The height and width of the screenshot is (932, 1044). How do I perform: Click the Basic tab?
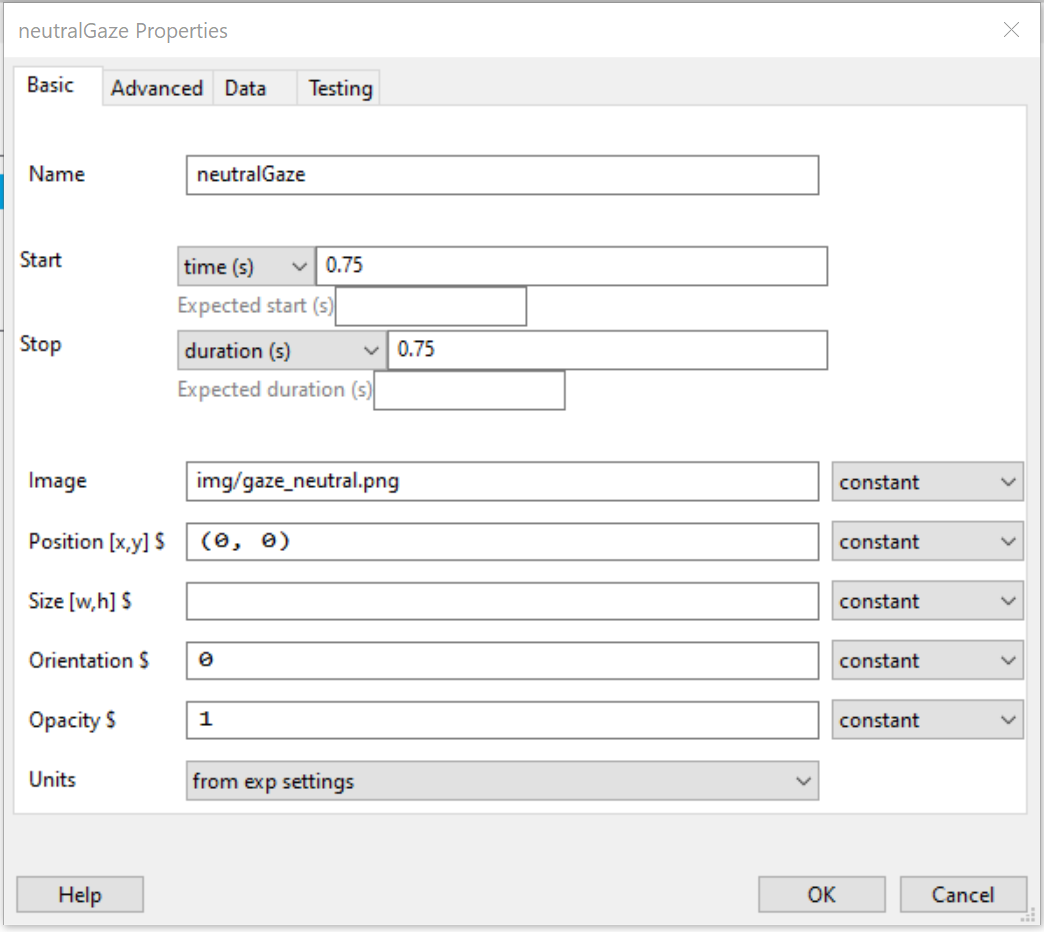pos(51,85)
